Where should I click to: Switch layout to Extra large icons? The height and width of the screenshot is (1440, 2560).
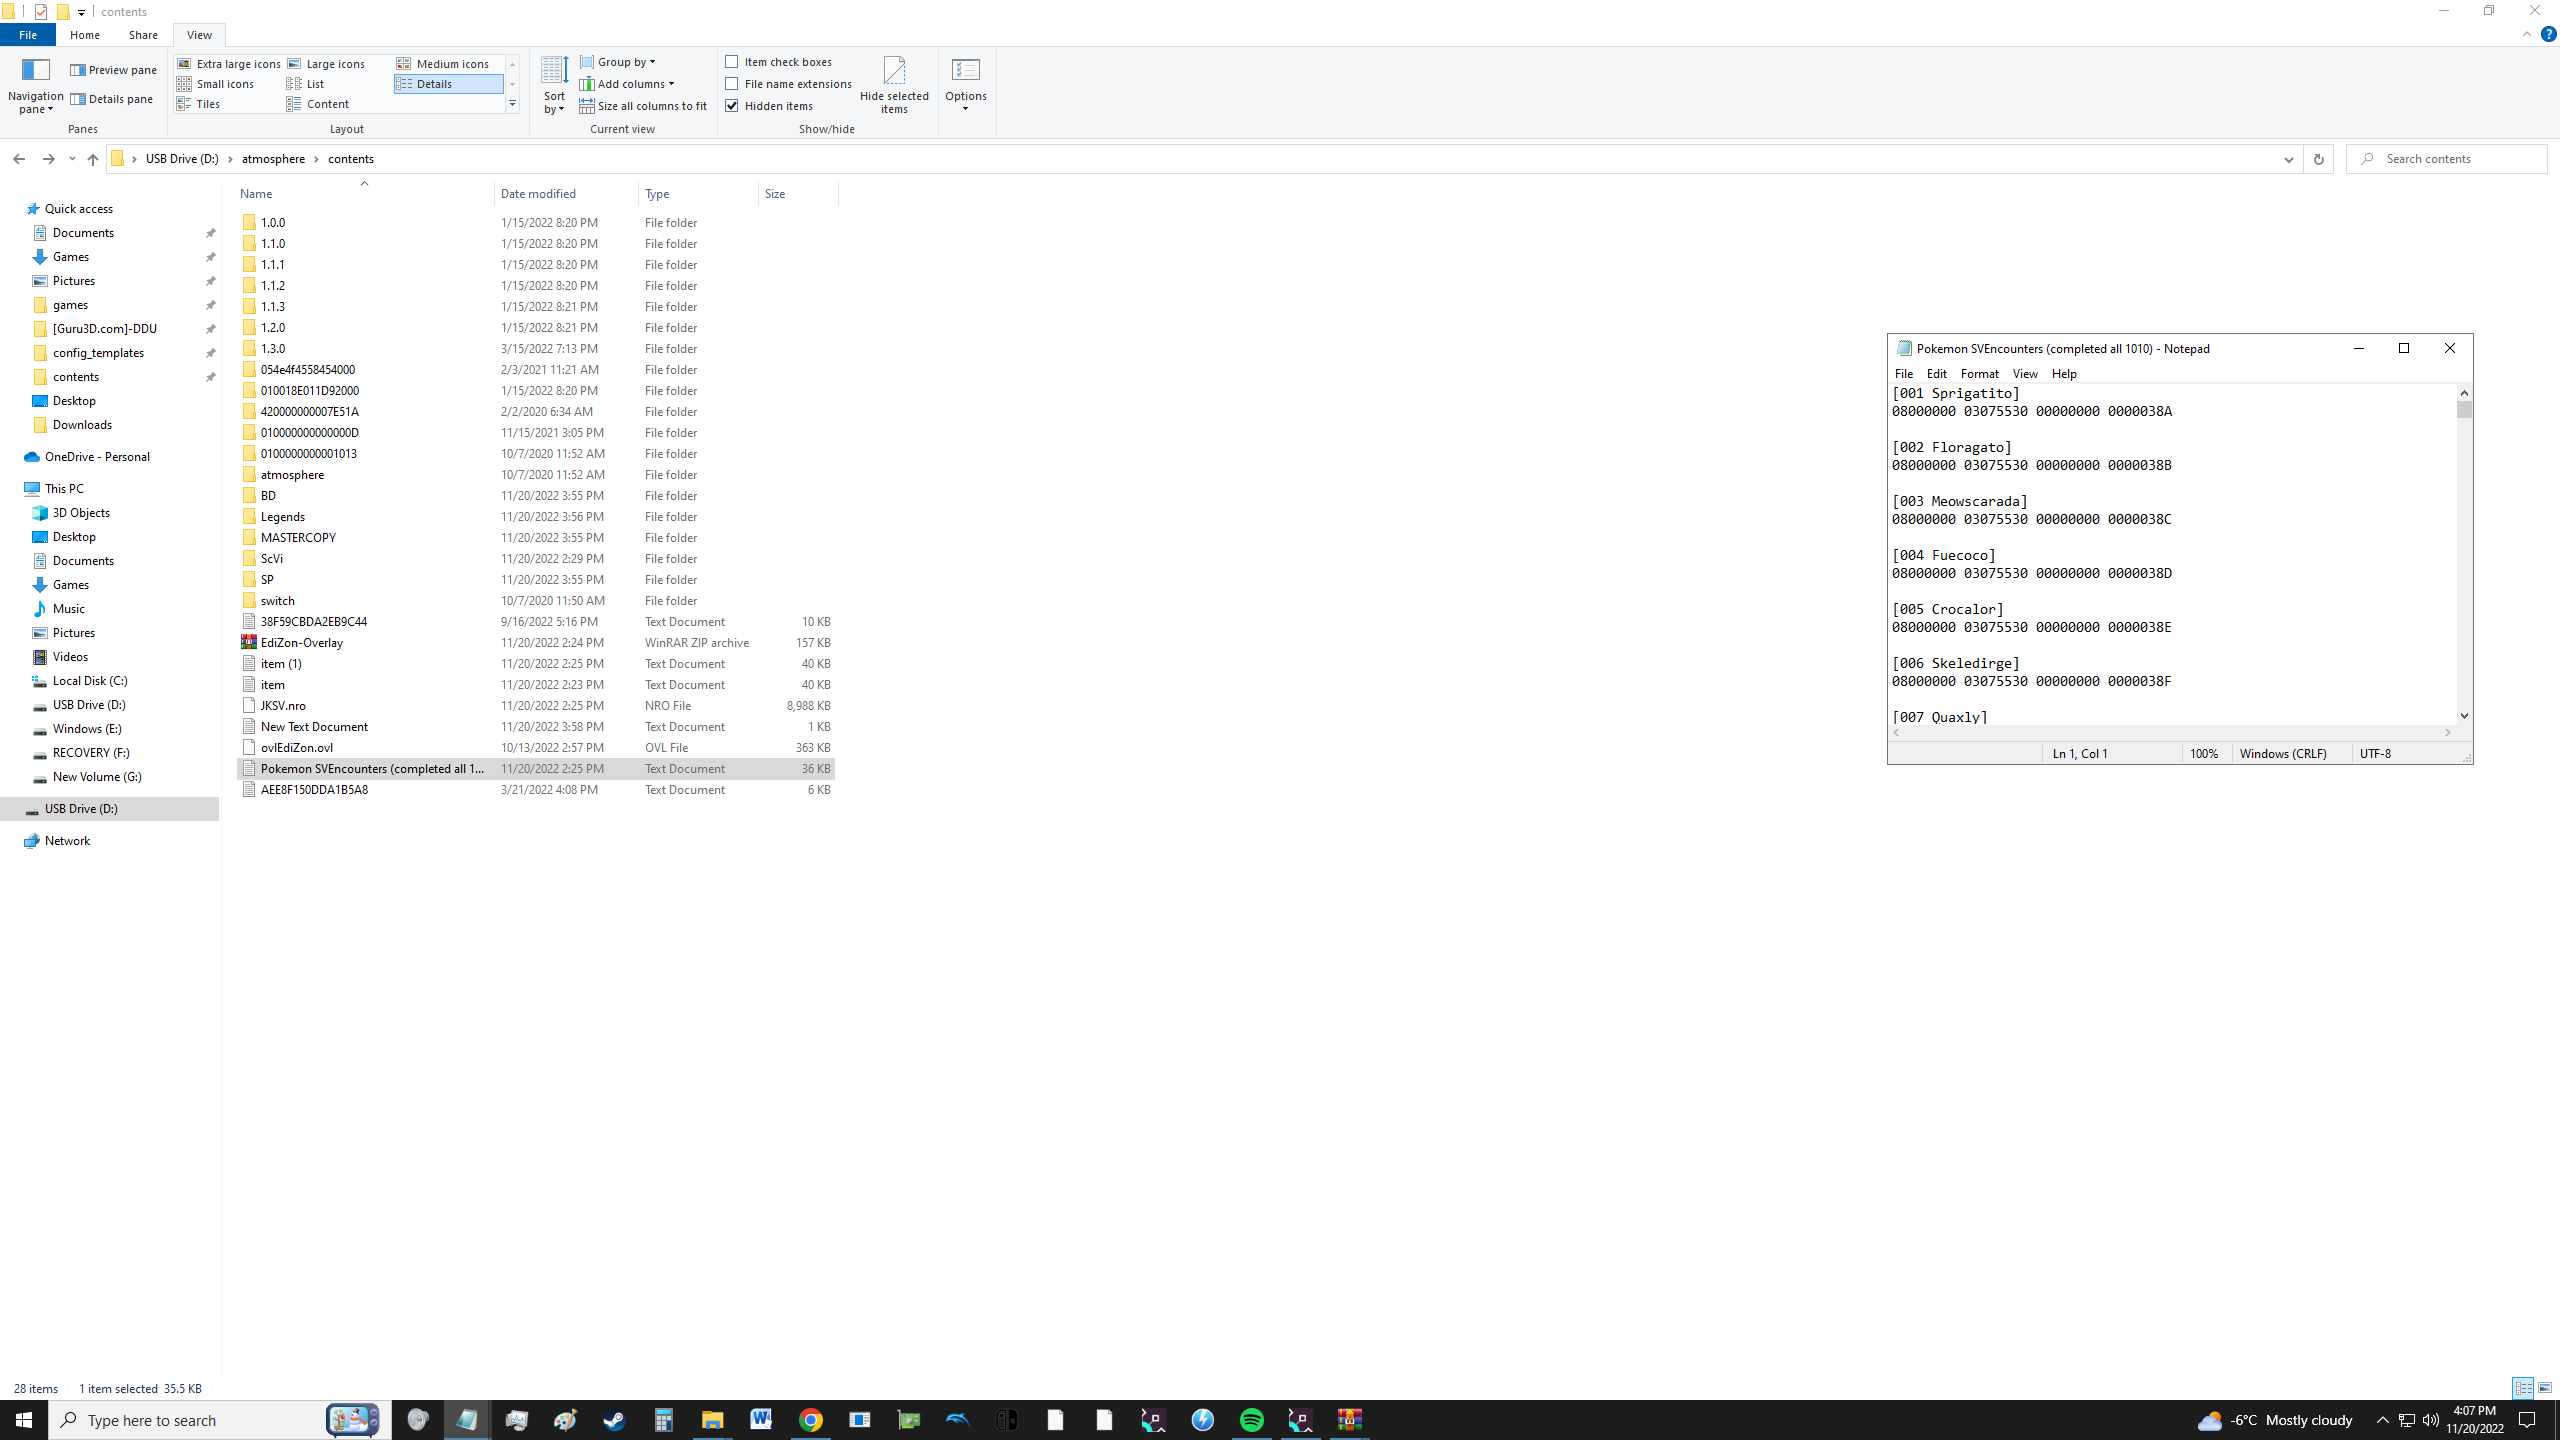[x=229, y=64]
